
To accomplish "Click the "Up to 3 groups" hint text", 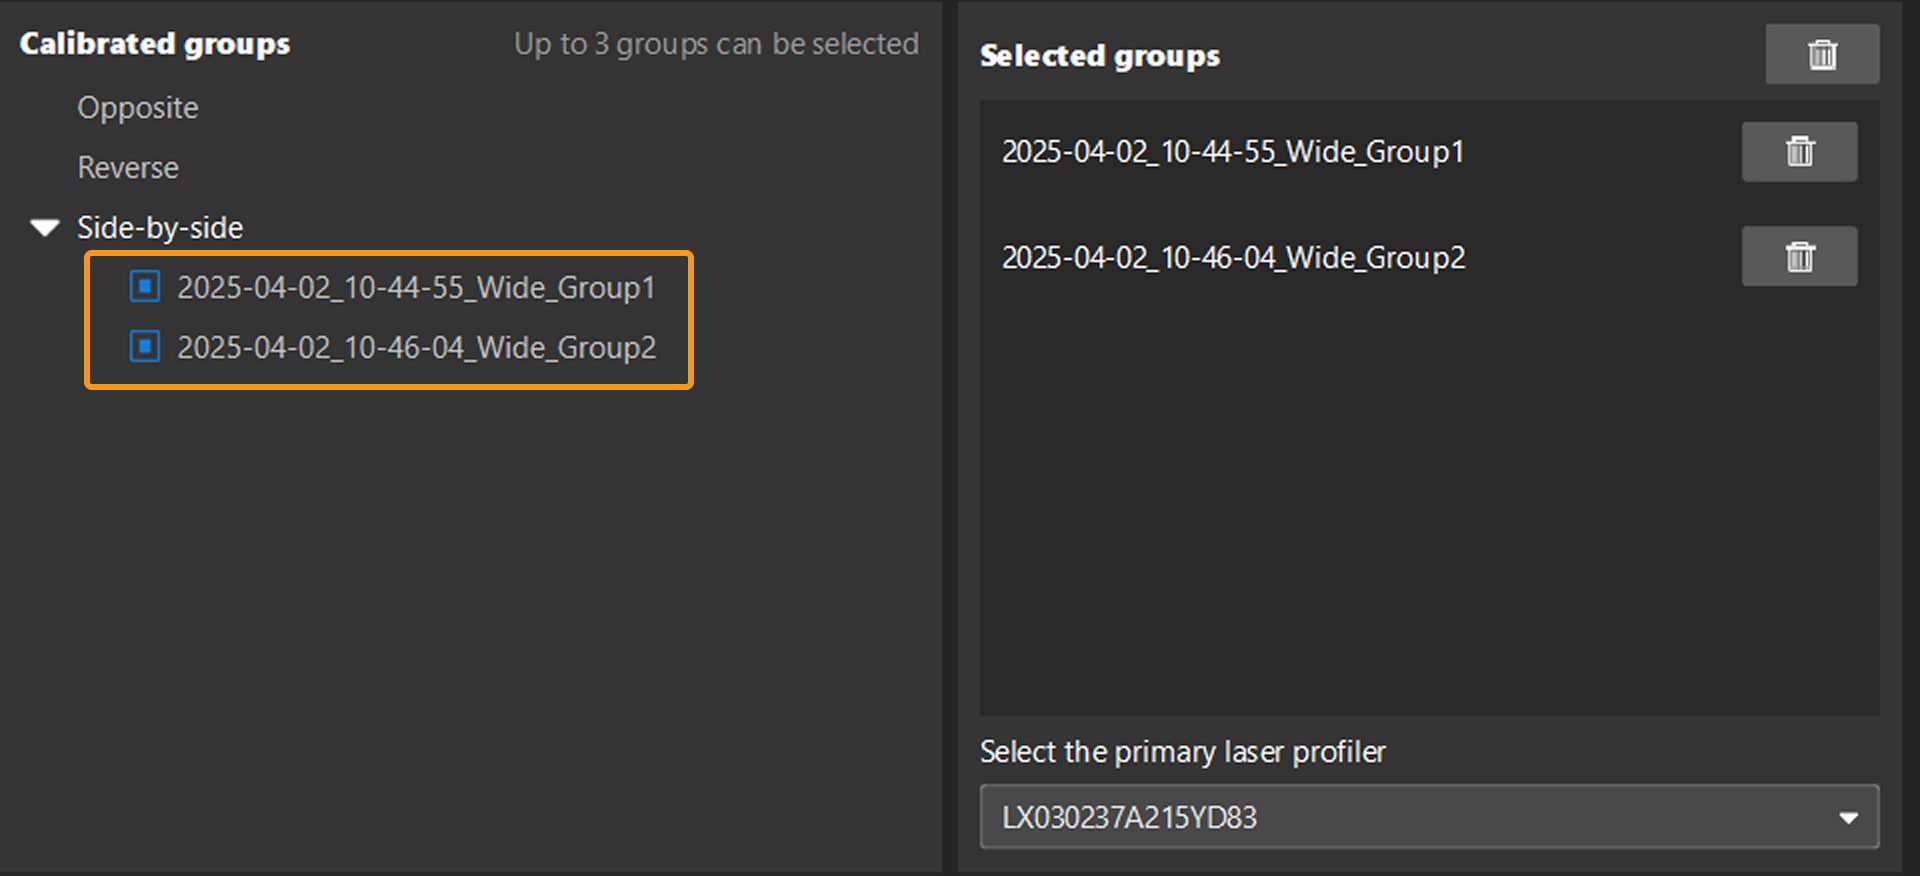I will click(716, 44).
